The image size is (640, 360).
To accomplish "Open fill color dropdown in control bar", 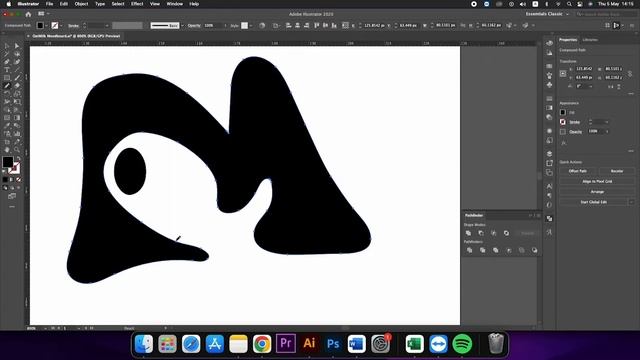I will [x=46, y=25].
